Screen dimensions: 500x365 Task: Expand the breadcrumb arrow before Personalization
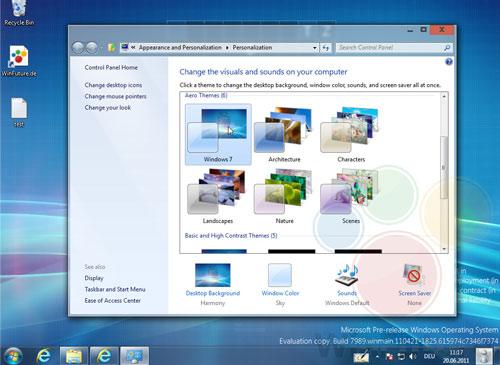point(227,48)
